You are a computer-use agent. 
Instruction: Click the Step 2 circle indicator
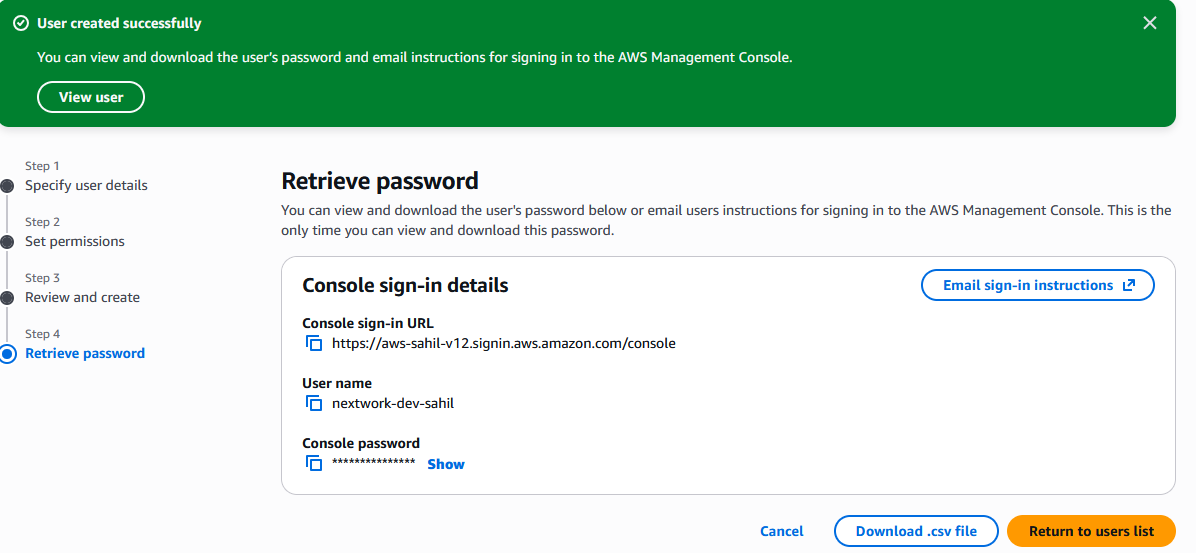(7, 241)
